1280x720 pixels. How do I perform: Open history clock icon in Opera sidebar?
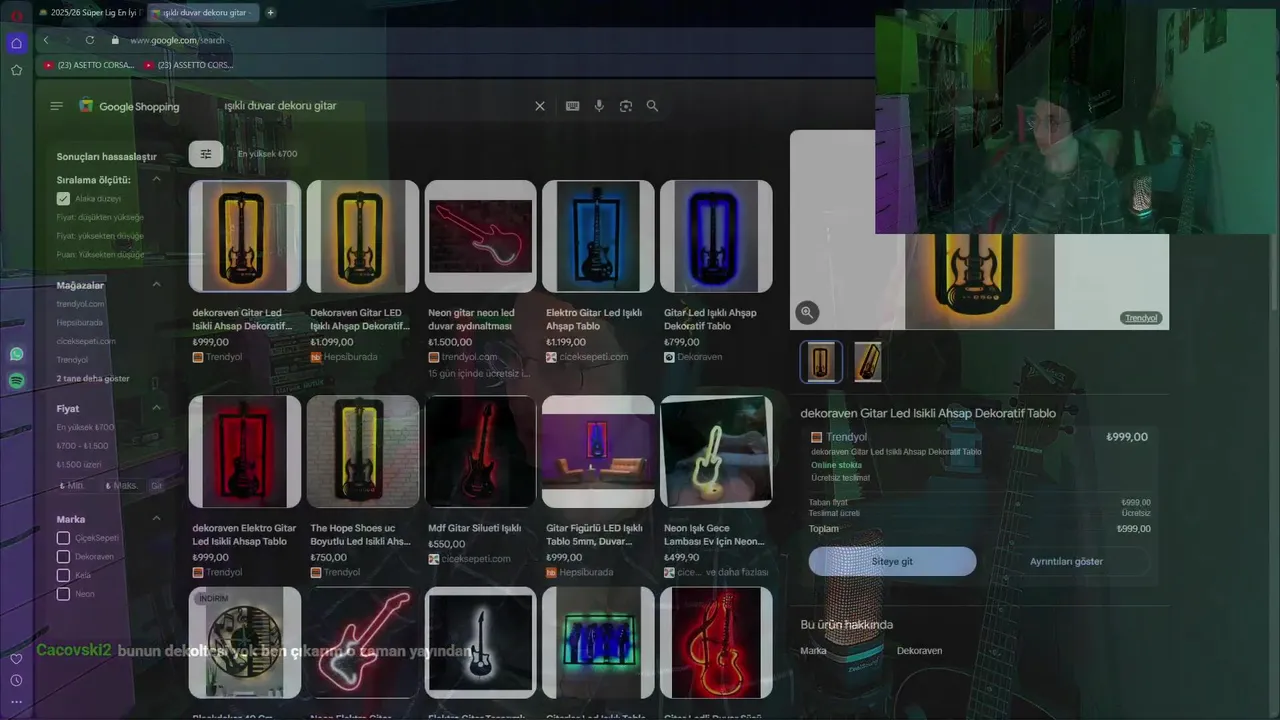(16, 681)
